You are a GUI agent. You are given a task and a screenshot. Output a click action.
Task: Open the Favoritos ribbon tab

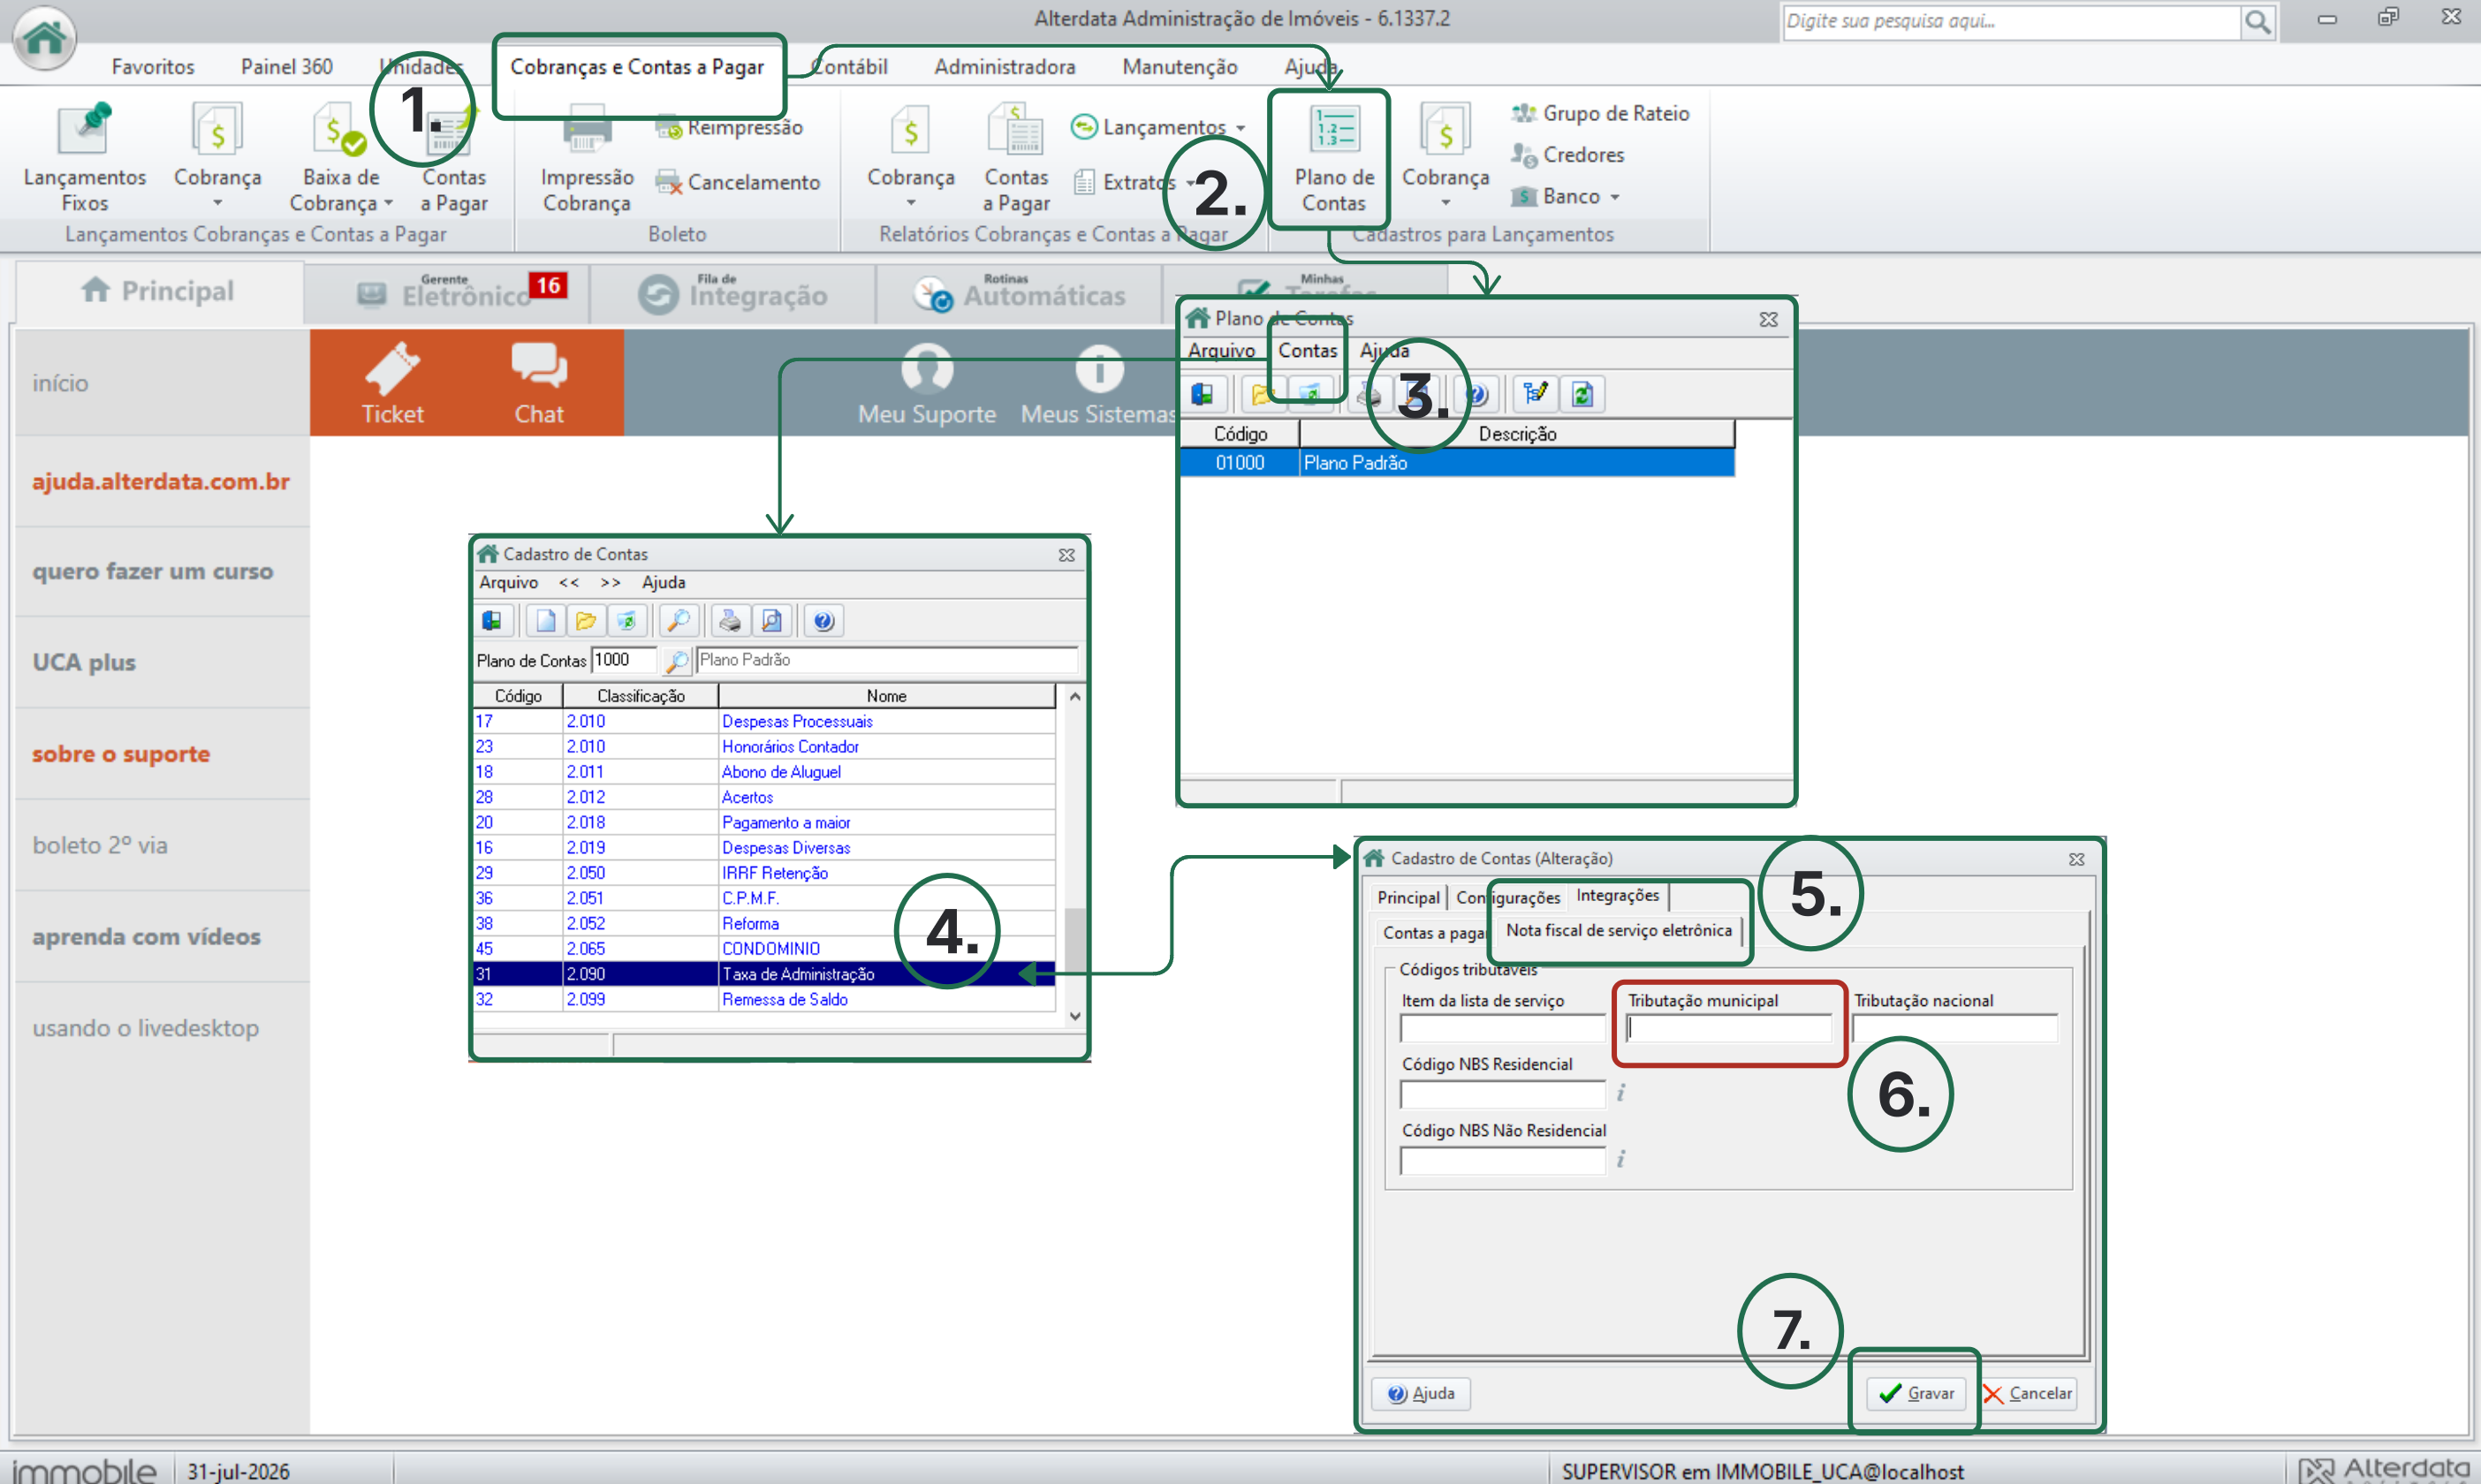tap(153, 67)
